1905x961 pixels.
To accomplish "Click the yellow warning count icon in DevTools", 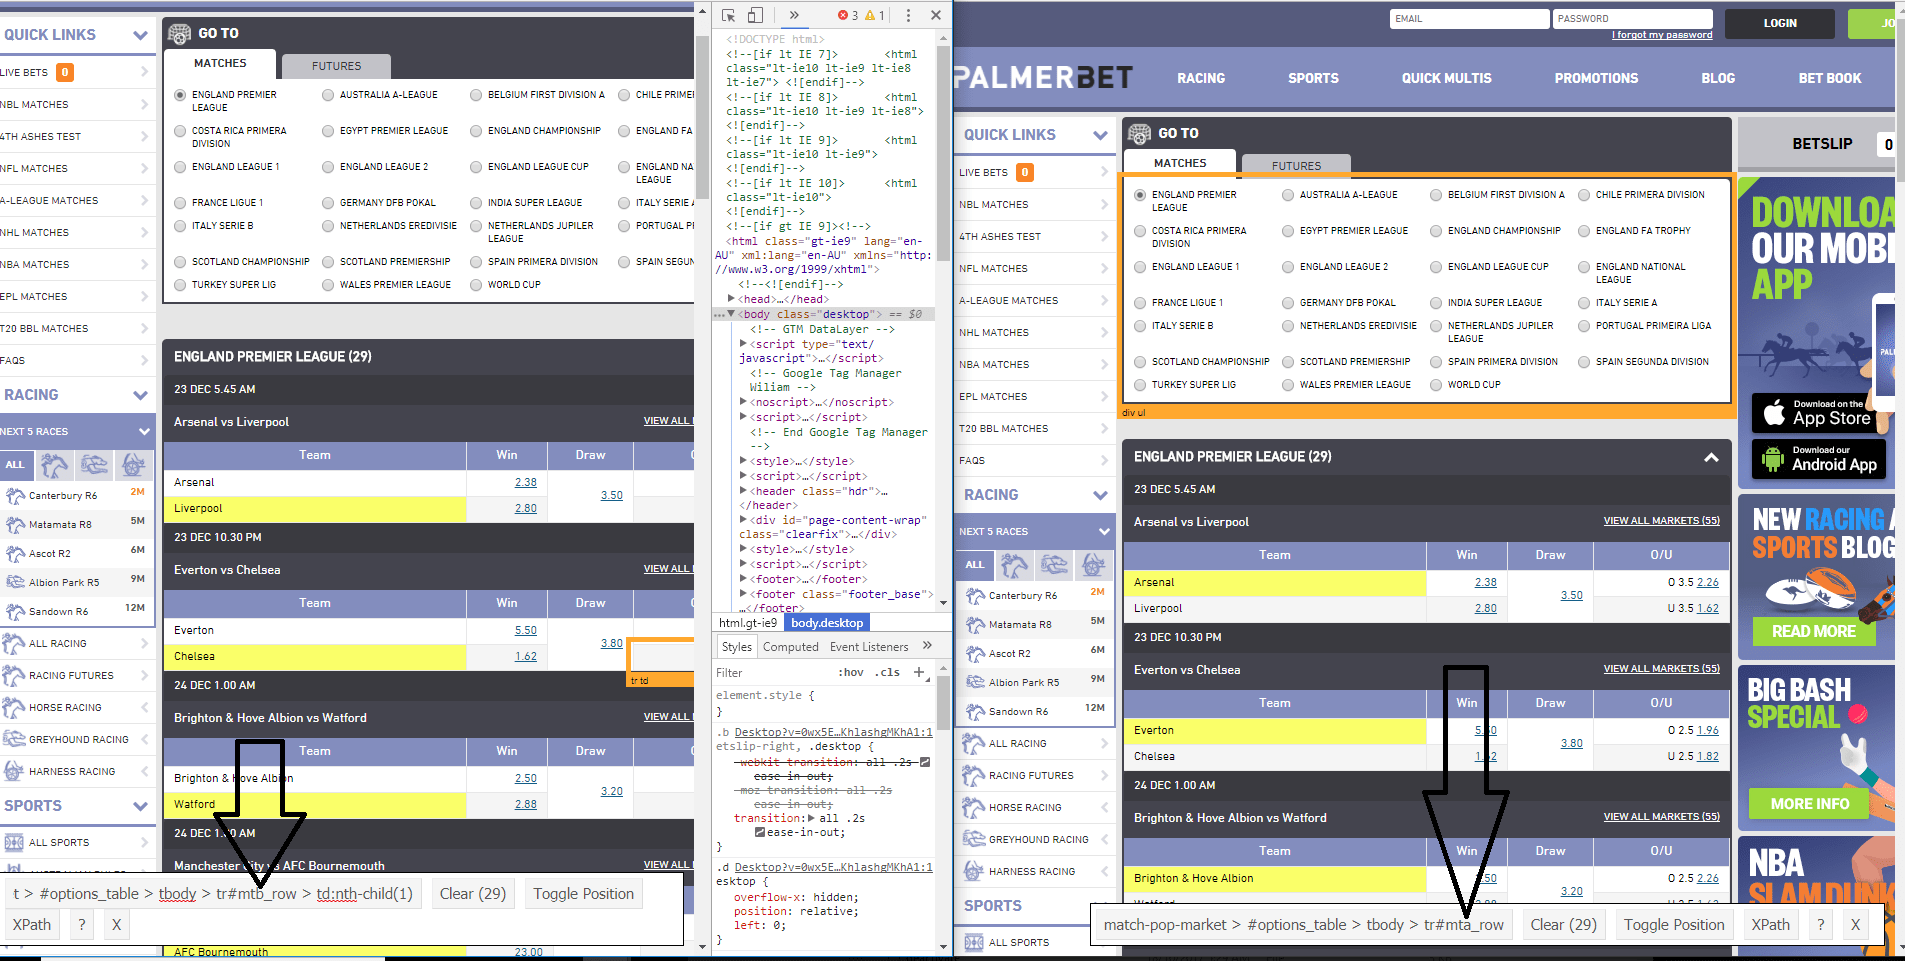I will [x=870, y=15].
